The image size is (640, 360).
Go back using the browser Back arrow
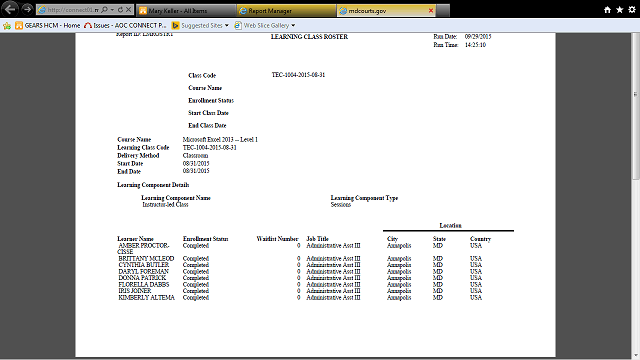(x=10, y=9)
